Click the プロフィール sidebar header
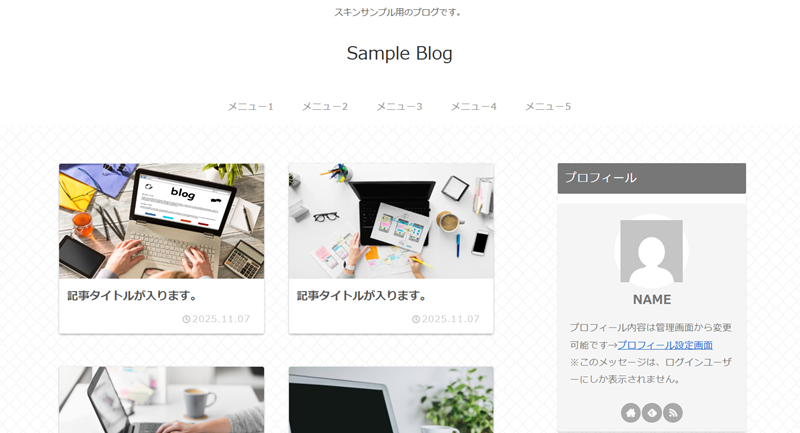 (x=652, y=178)
